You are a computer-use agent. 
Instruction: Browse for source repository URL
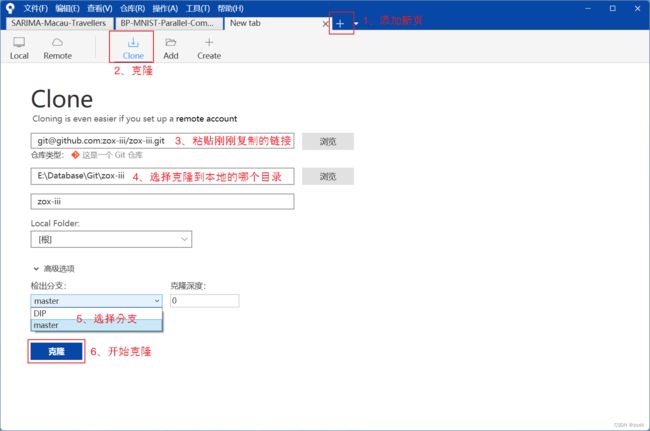pos(327,141)
